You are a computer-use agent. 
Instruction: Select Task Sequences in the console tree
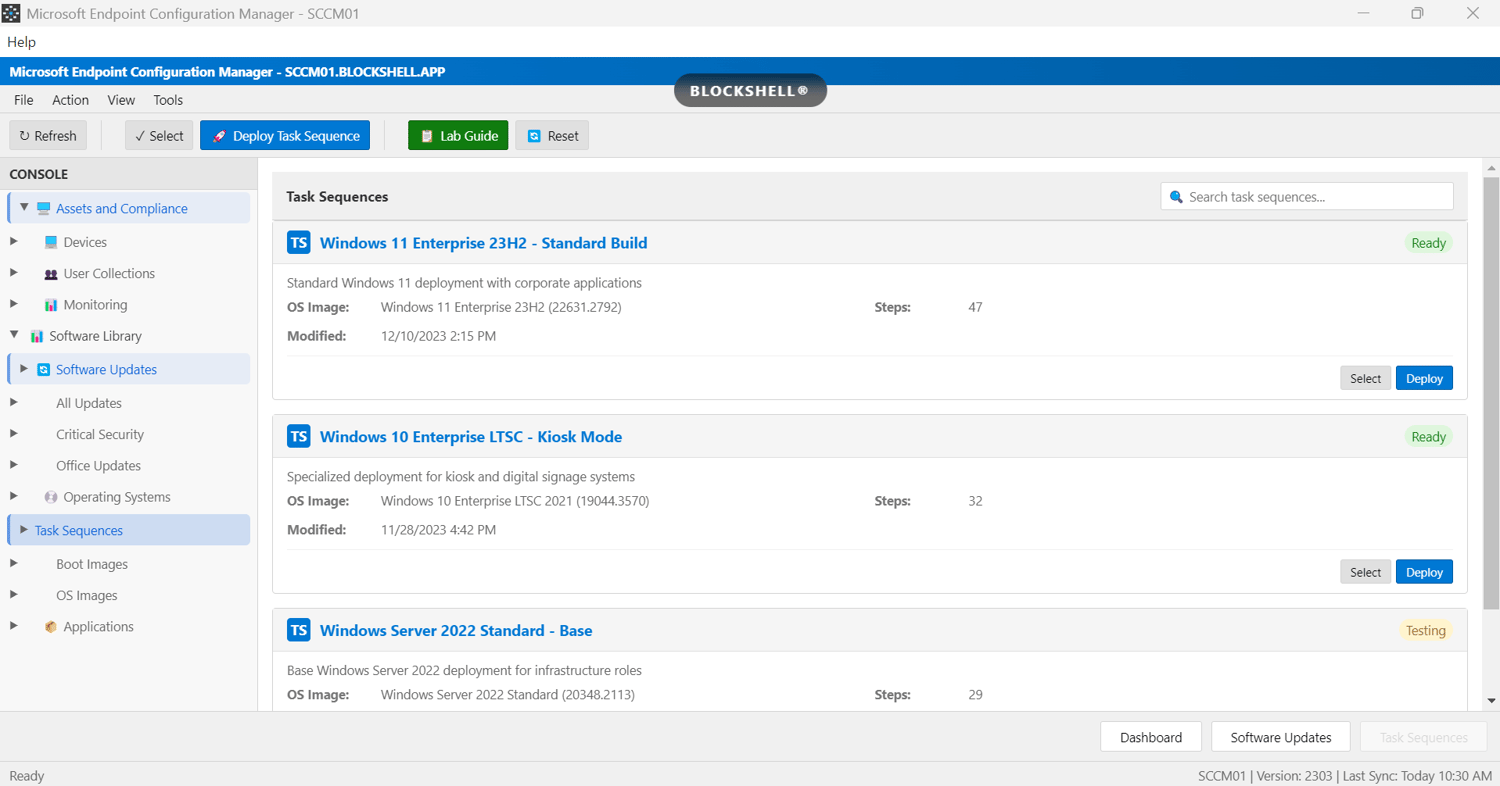pos(128,530)
